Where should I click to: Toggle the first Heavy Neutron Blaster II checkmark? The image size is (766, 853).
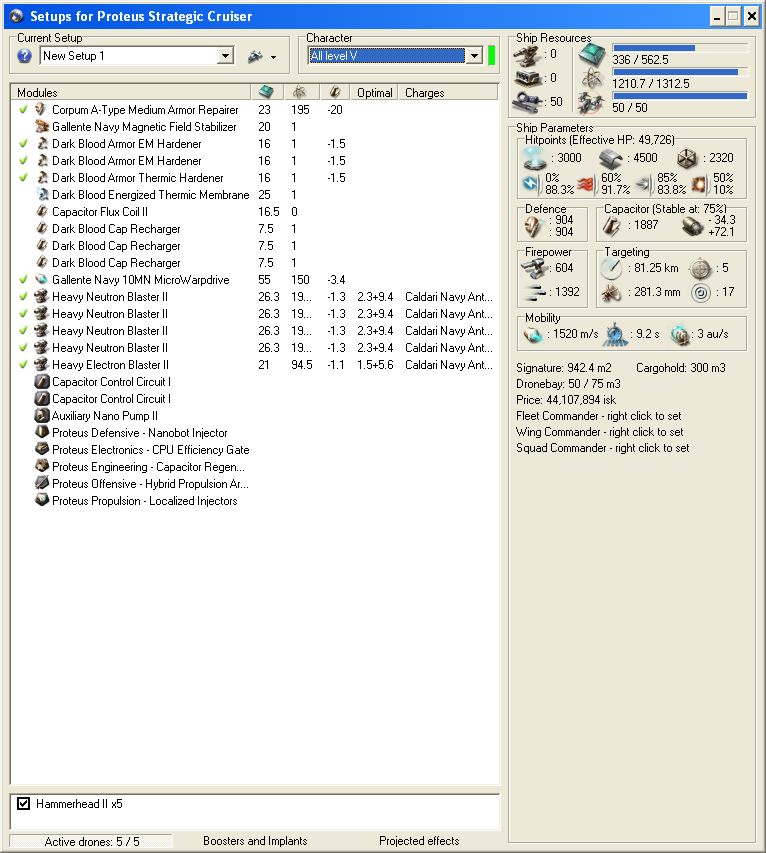[x=23, y=296]
